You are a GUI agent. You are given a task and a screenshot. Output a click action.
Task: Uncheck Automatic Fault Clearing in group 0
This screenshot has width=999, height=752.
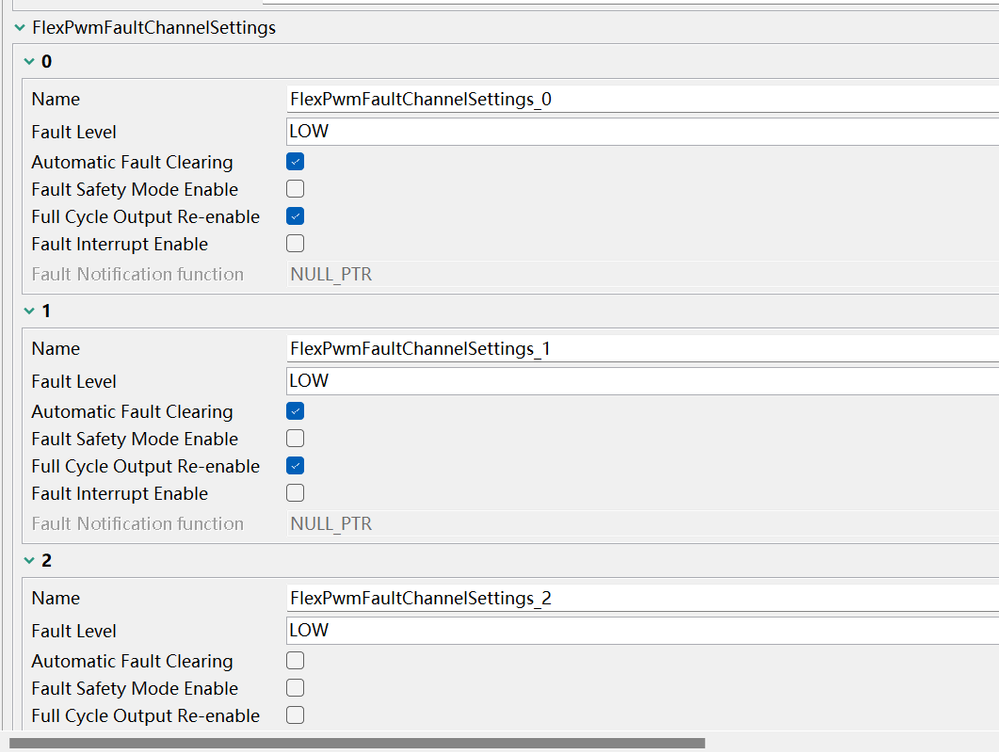click(x=295, y=162)
